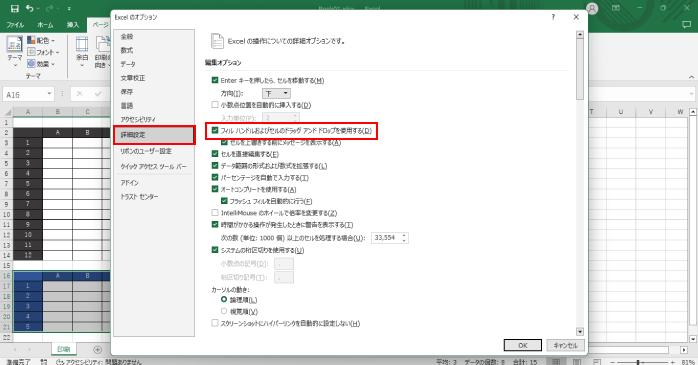Toggle オートコンプリートを使用する checkbox
Image resolution: width=698 pixels, height=365 pixels.
(x=215, y=189)
